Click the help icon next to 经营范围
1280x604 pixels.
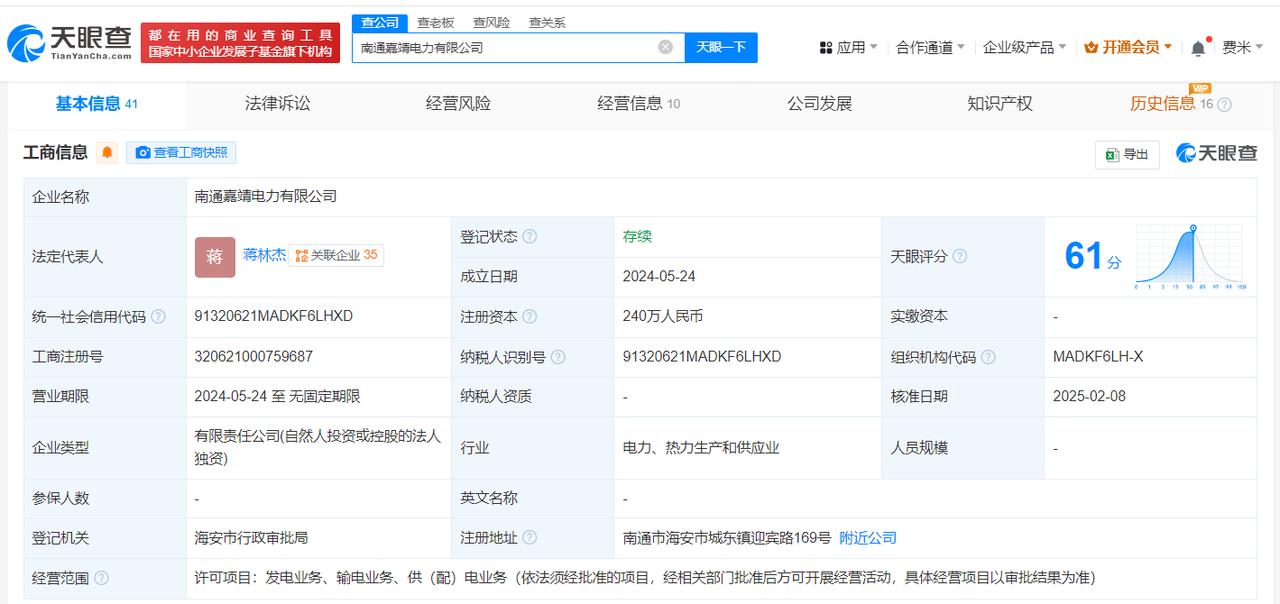(x=101, y=578)
